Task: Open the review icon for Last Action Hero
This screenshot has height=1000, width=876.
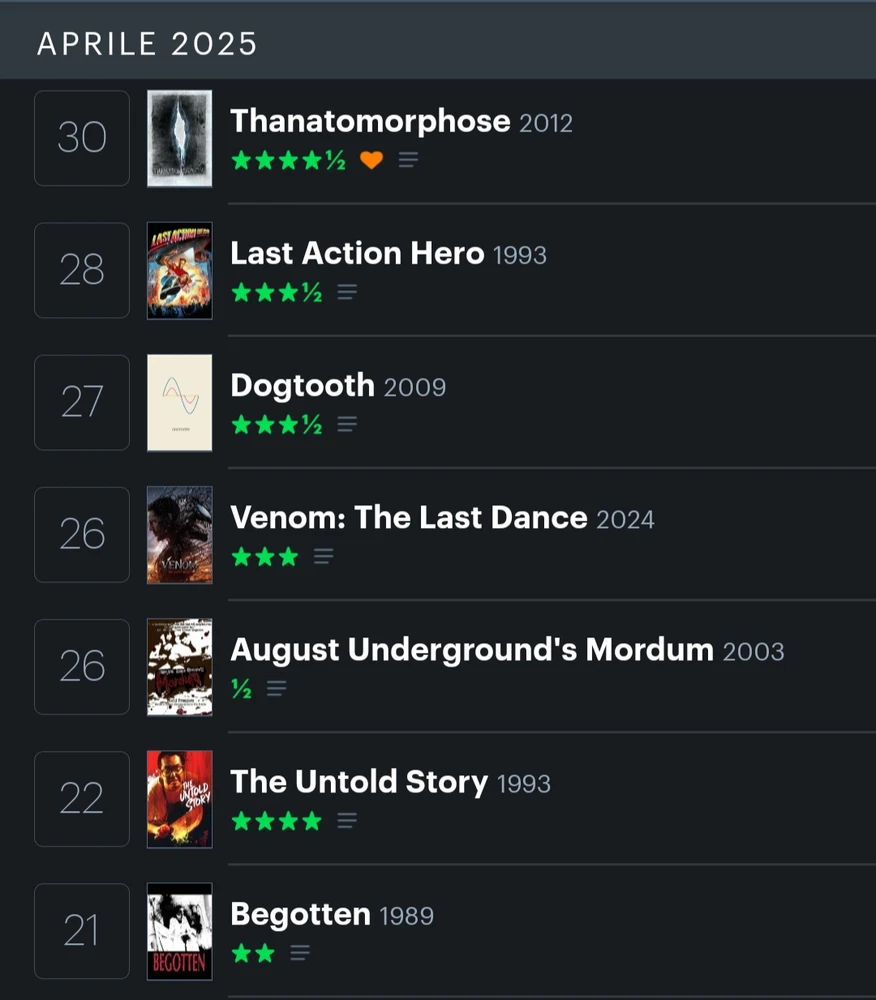Action: coord(347,292)
